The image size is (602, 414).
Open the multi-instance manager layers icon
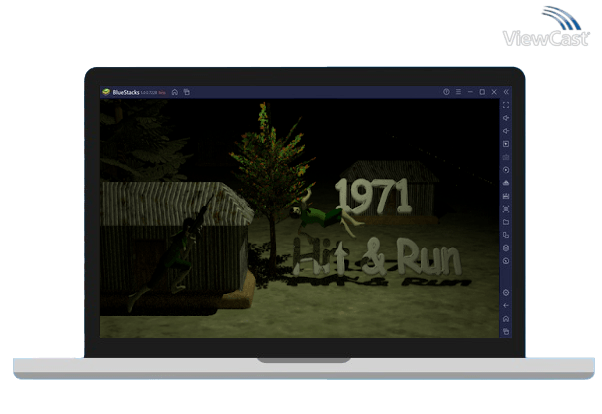coord(506,248)
